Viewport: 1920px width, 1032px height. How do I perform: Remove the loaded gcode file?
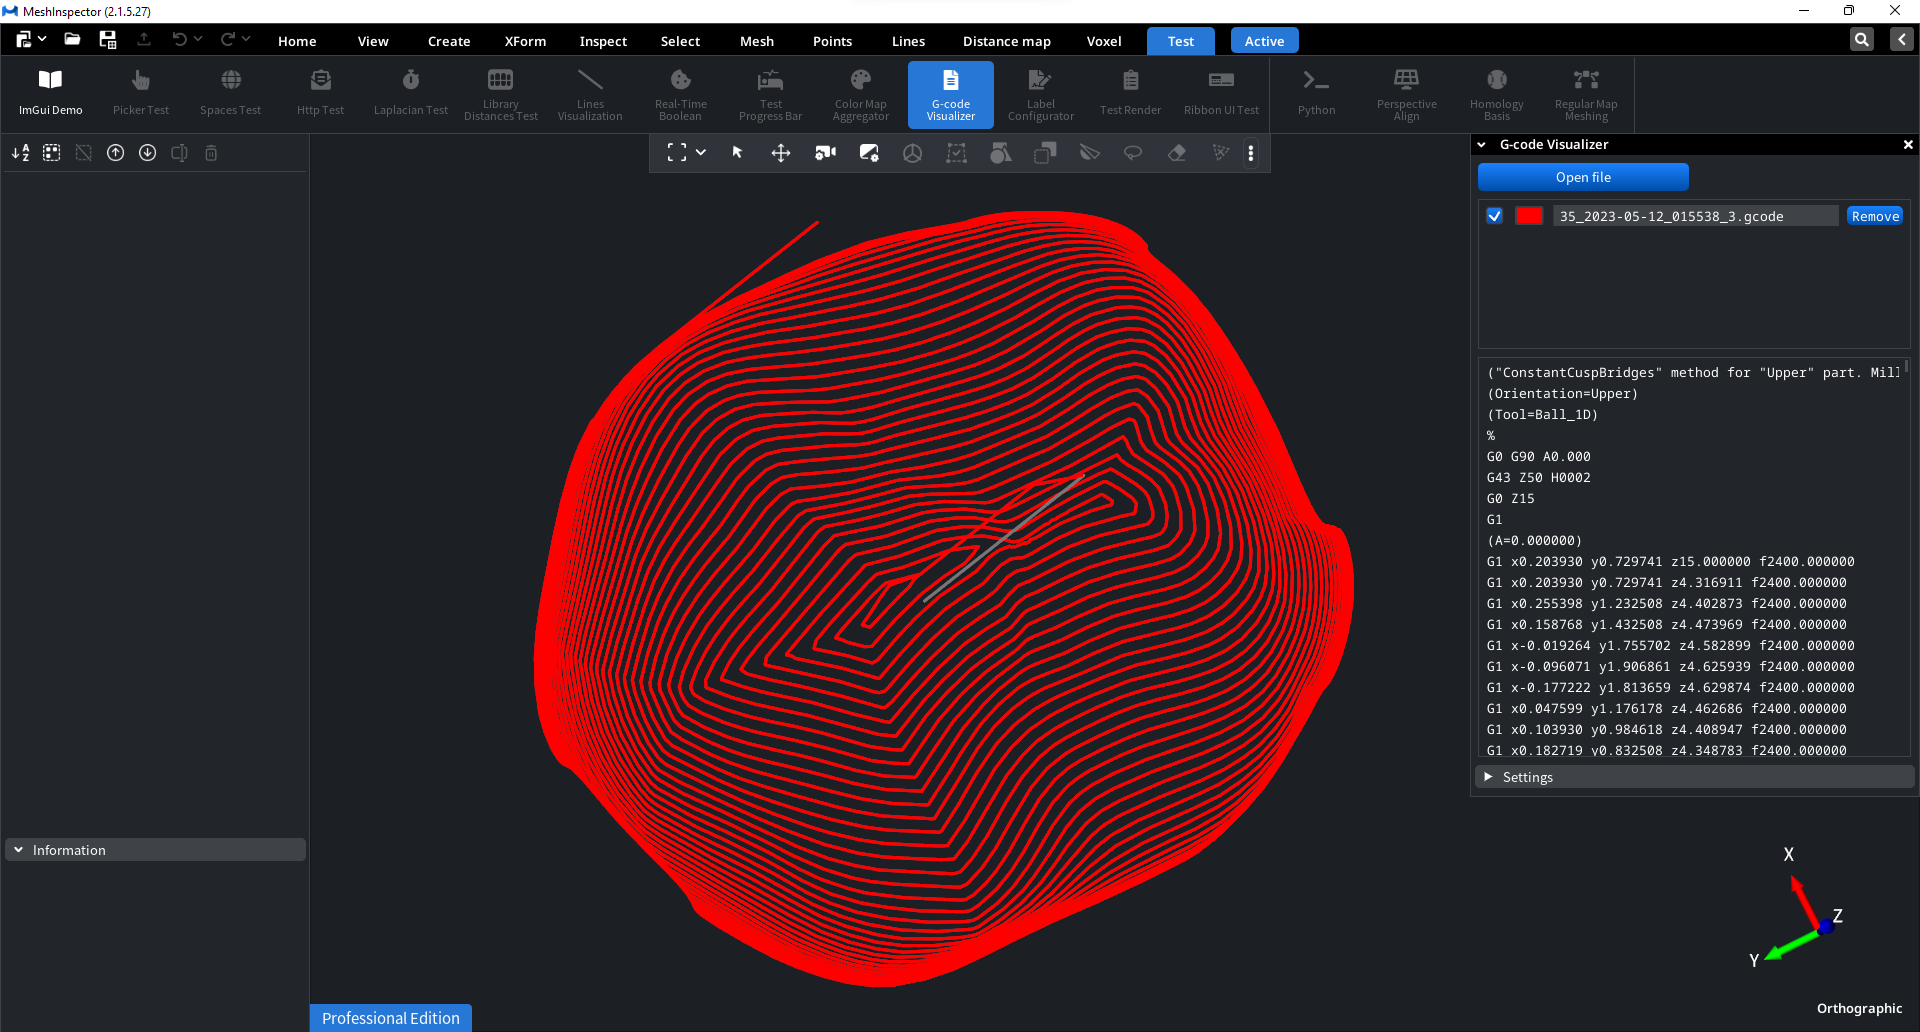coord(1875,215)
